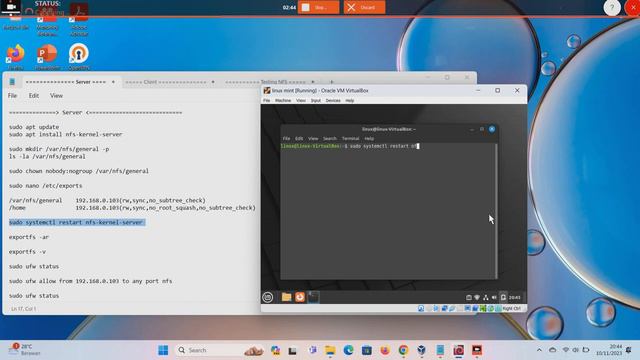Image resolution: width=640 pixels, height=360 pixels.
Task: Open terminal Search menu in VM
Action: (330, 138)
